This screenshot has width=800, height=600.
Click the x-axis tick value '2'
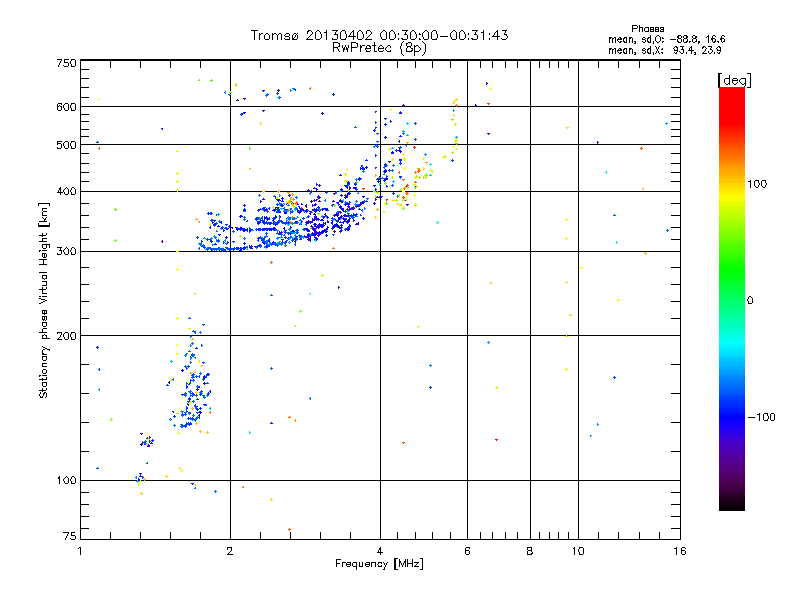point(230,551)
